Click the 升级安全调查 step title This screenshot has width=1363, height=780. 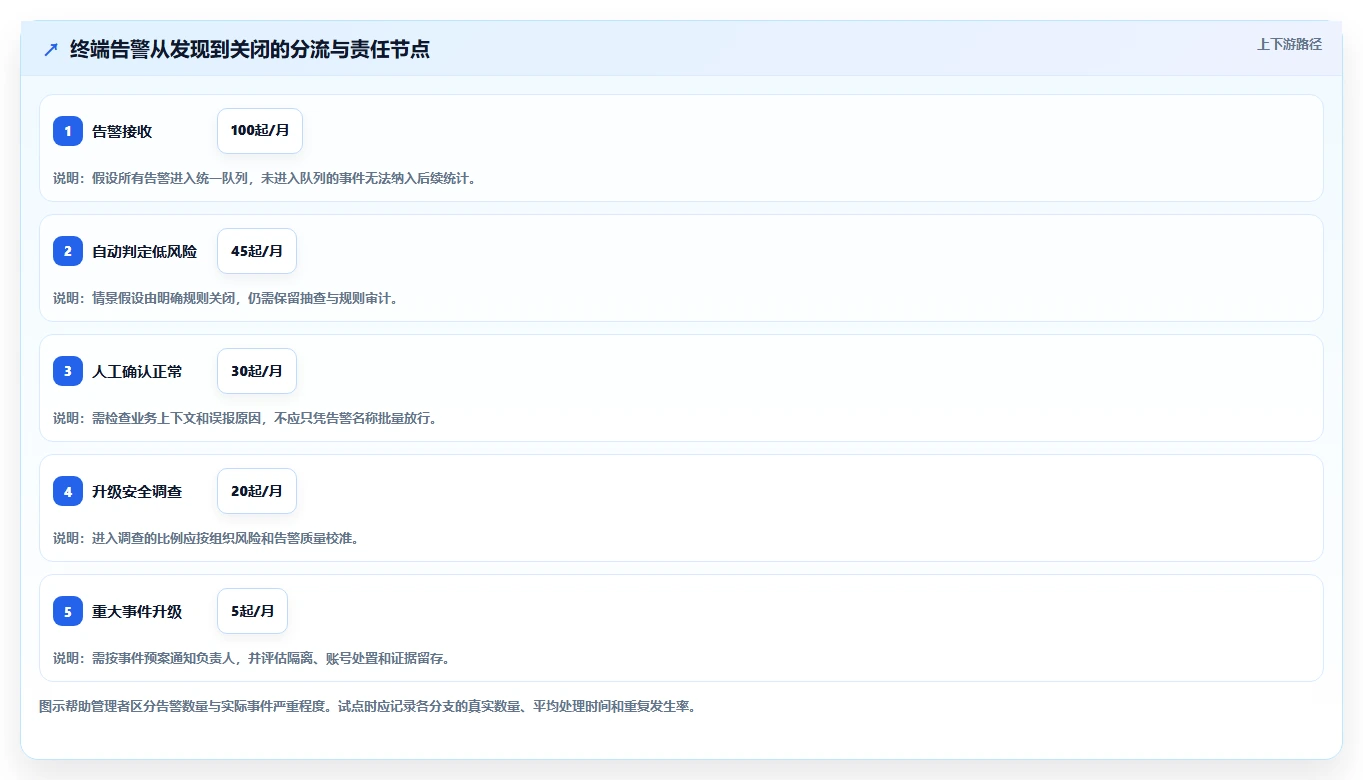point(137,491)
